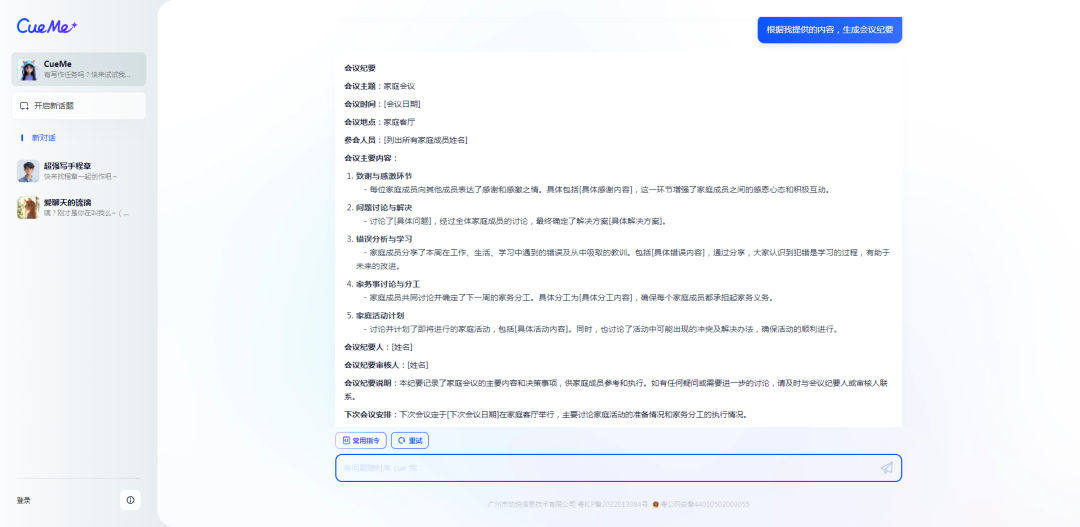Send message with the paper plane icon
This screenshot has width=1080, height=527.
886,468
